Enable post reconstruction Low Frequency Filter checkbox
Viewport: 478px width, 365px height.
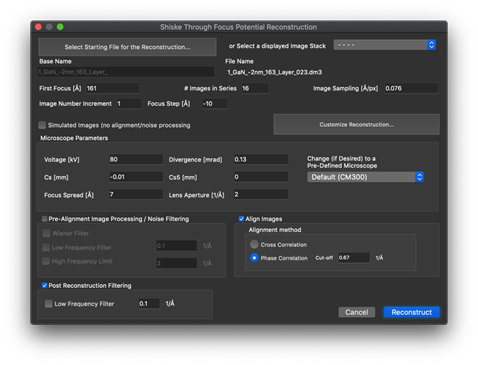[x=49, y=304]
